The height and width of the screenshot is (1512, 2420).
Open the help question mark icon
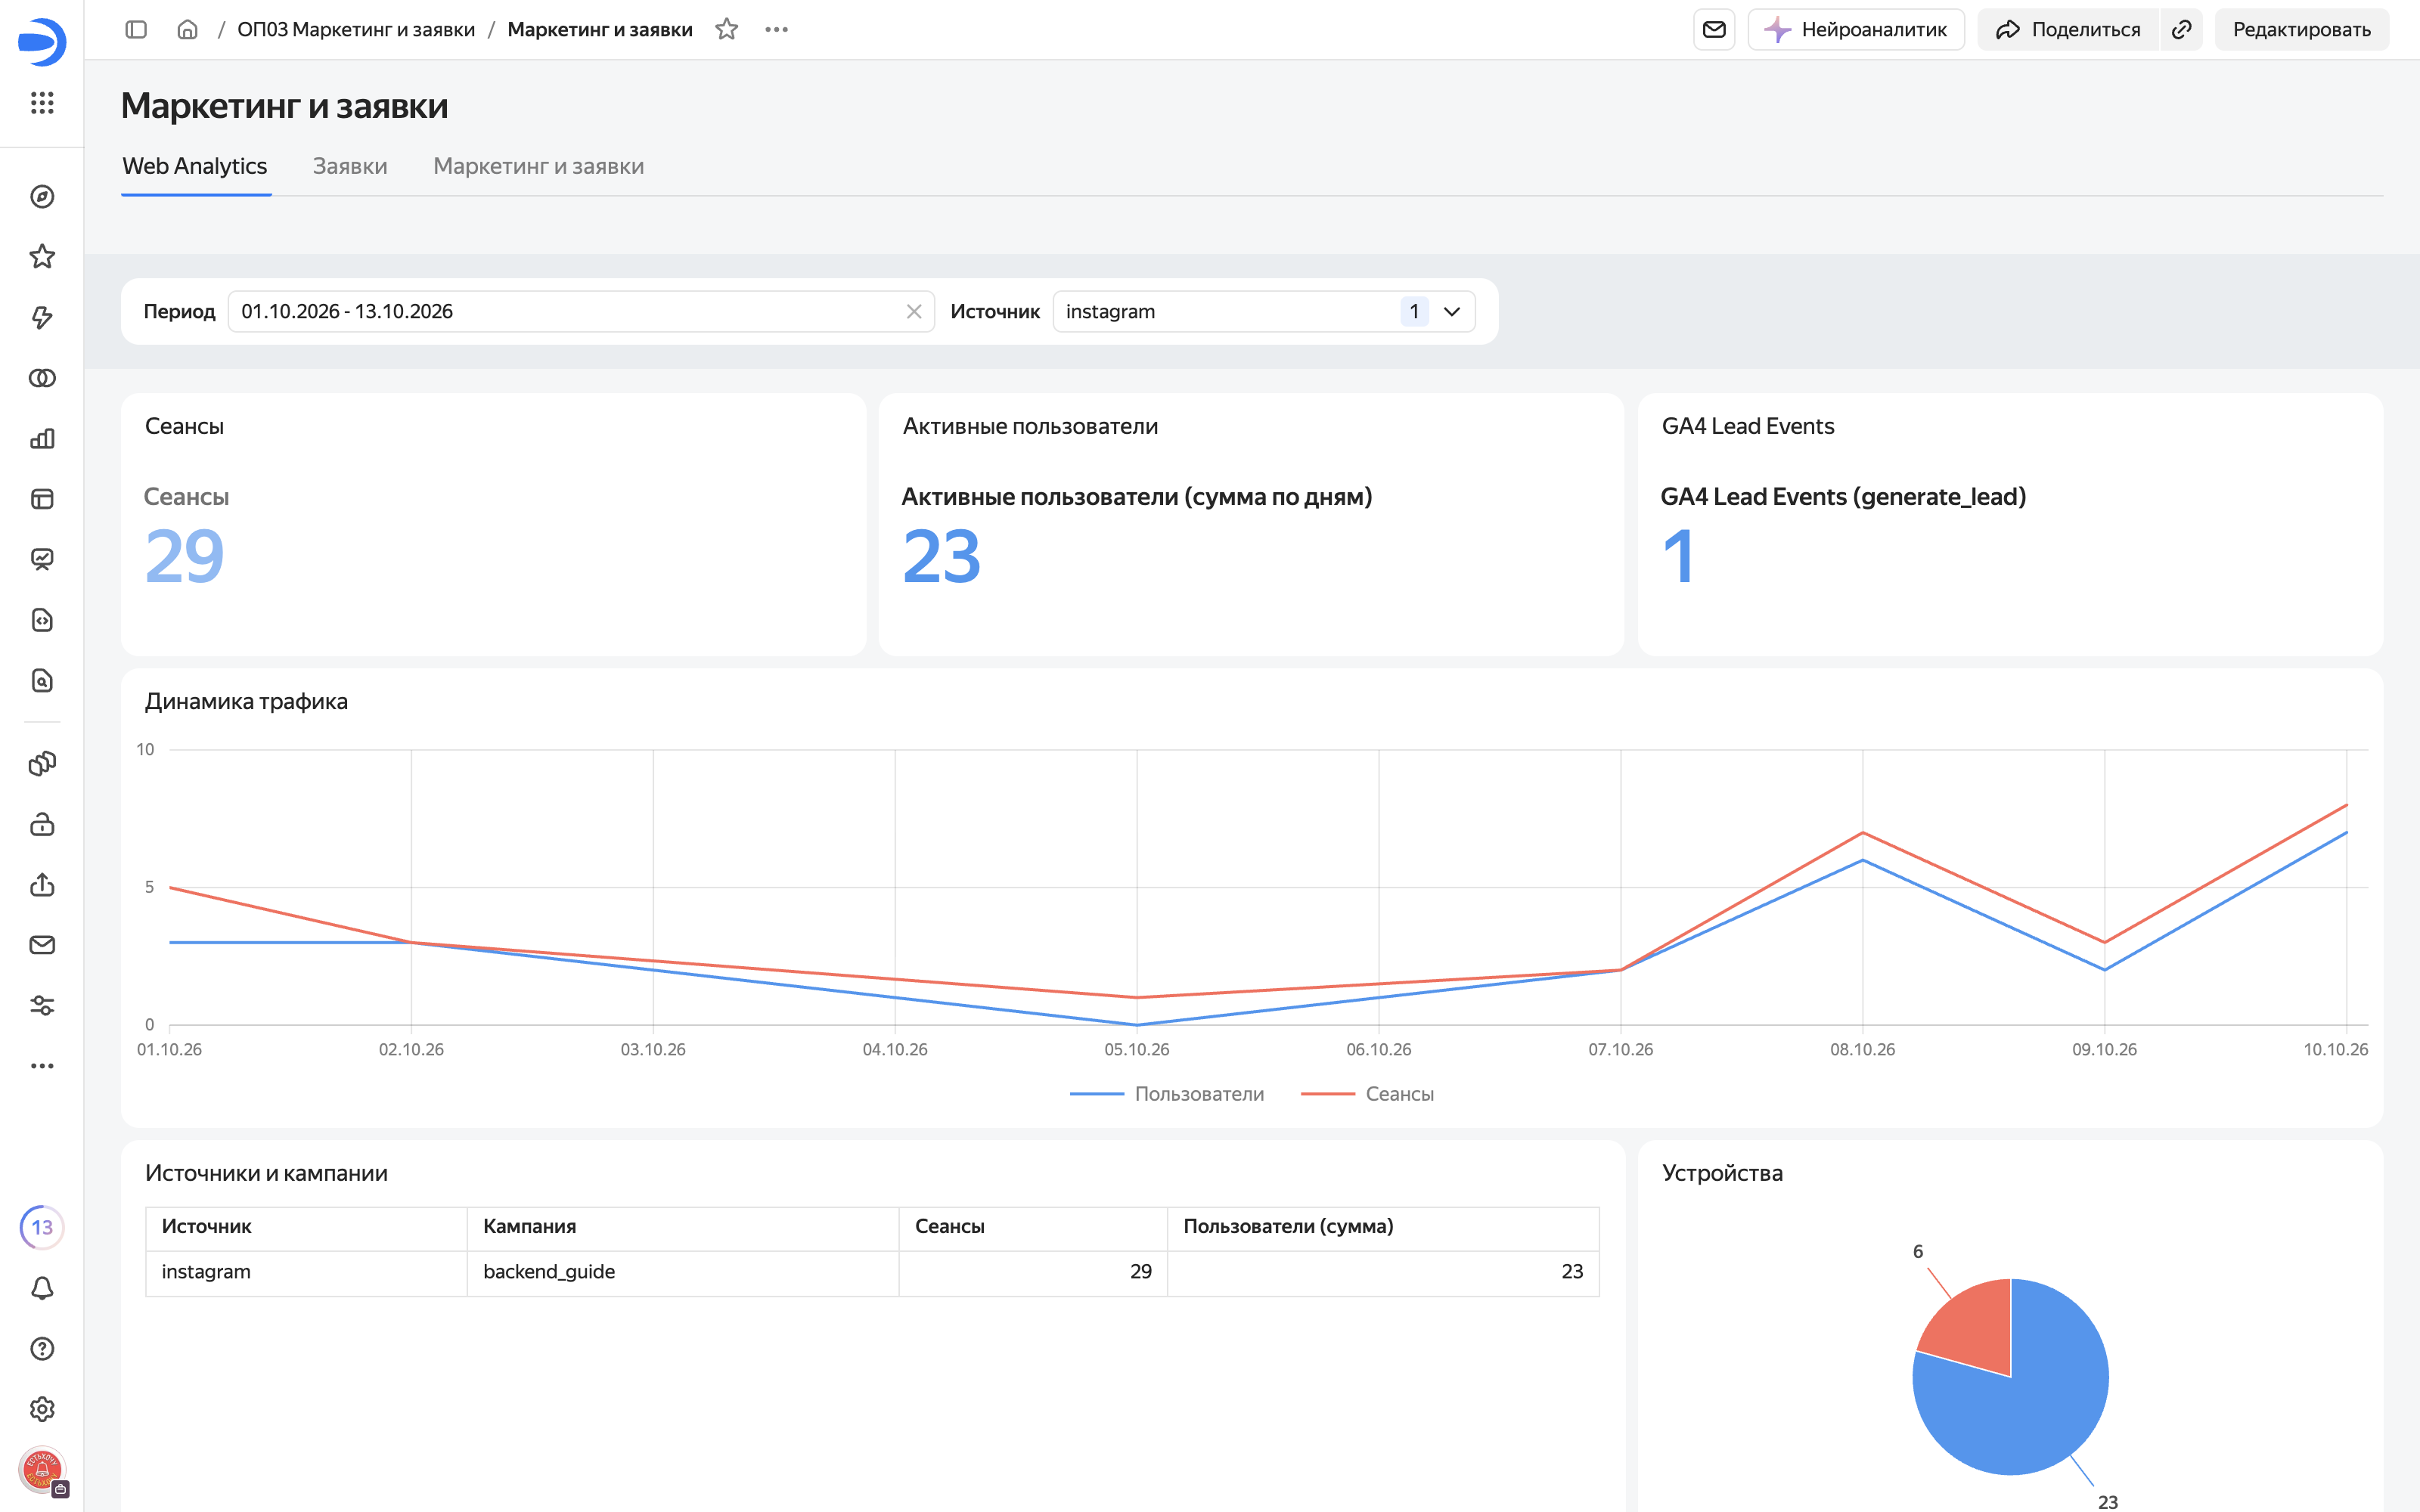(42, 1349)
